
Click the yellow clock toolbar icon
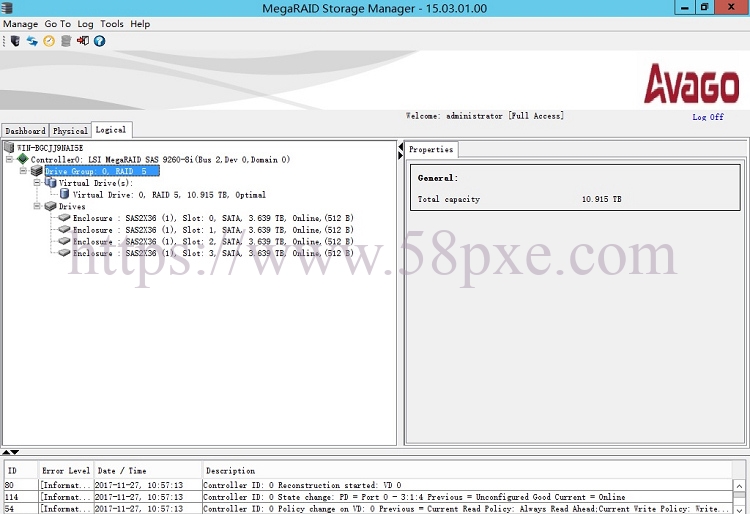coord(49,41)
